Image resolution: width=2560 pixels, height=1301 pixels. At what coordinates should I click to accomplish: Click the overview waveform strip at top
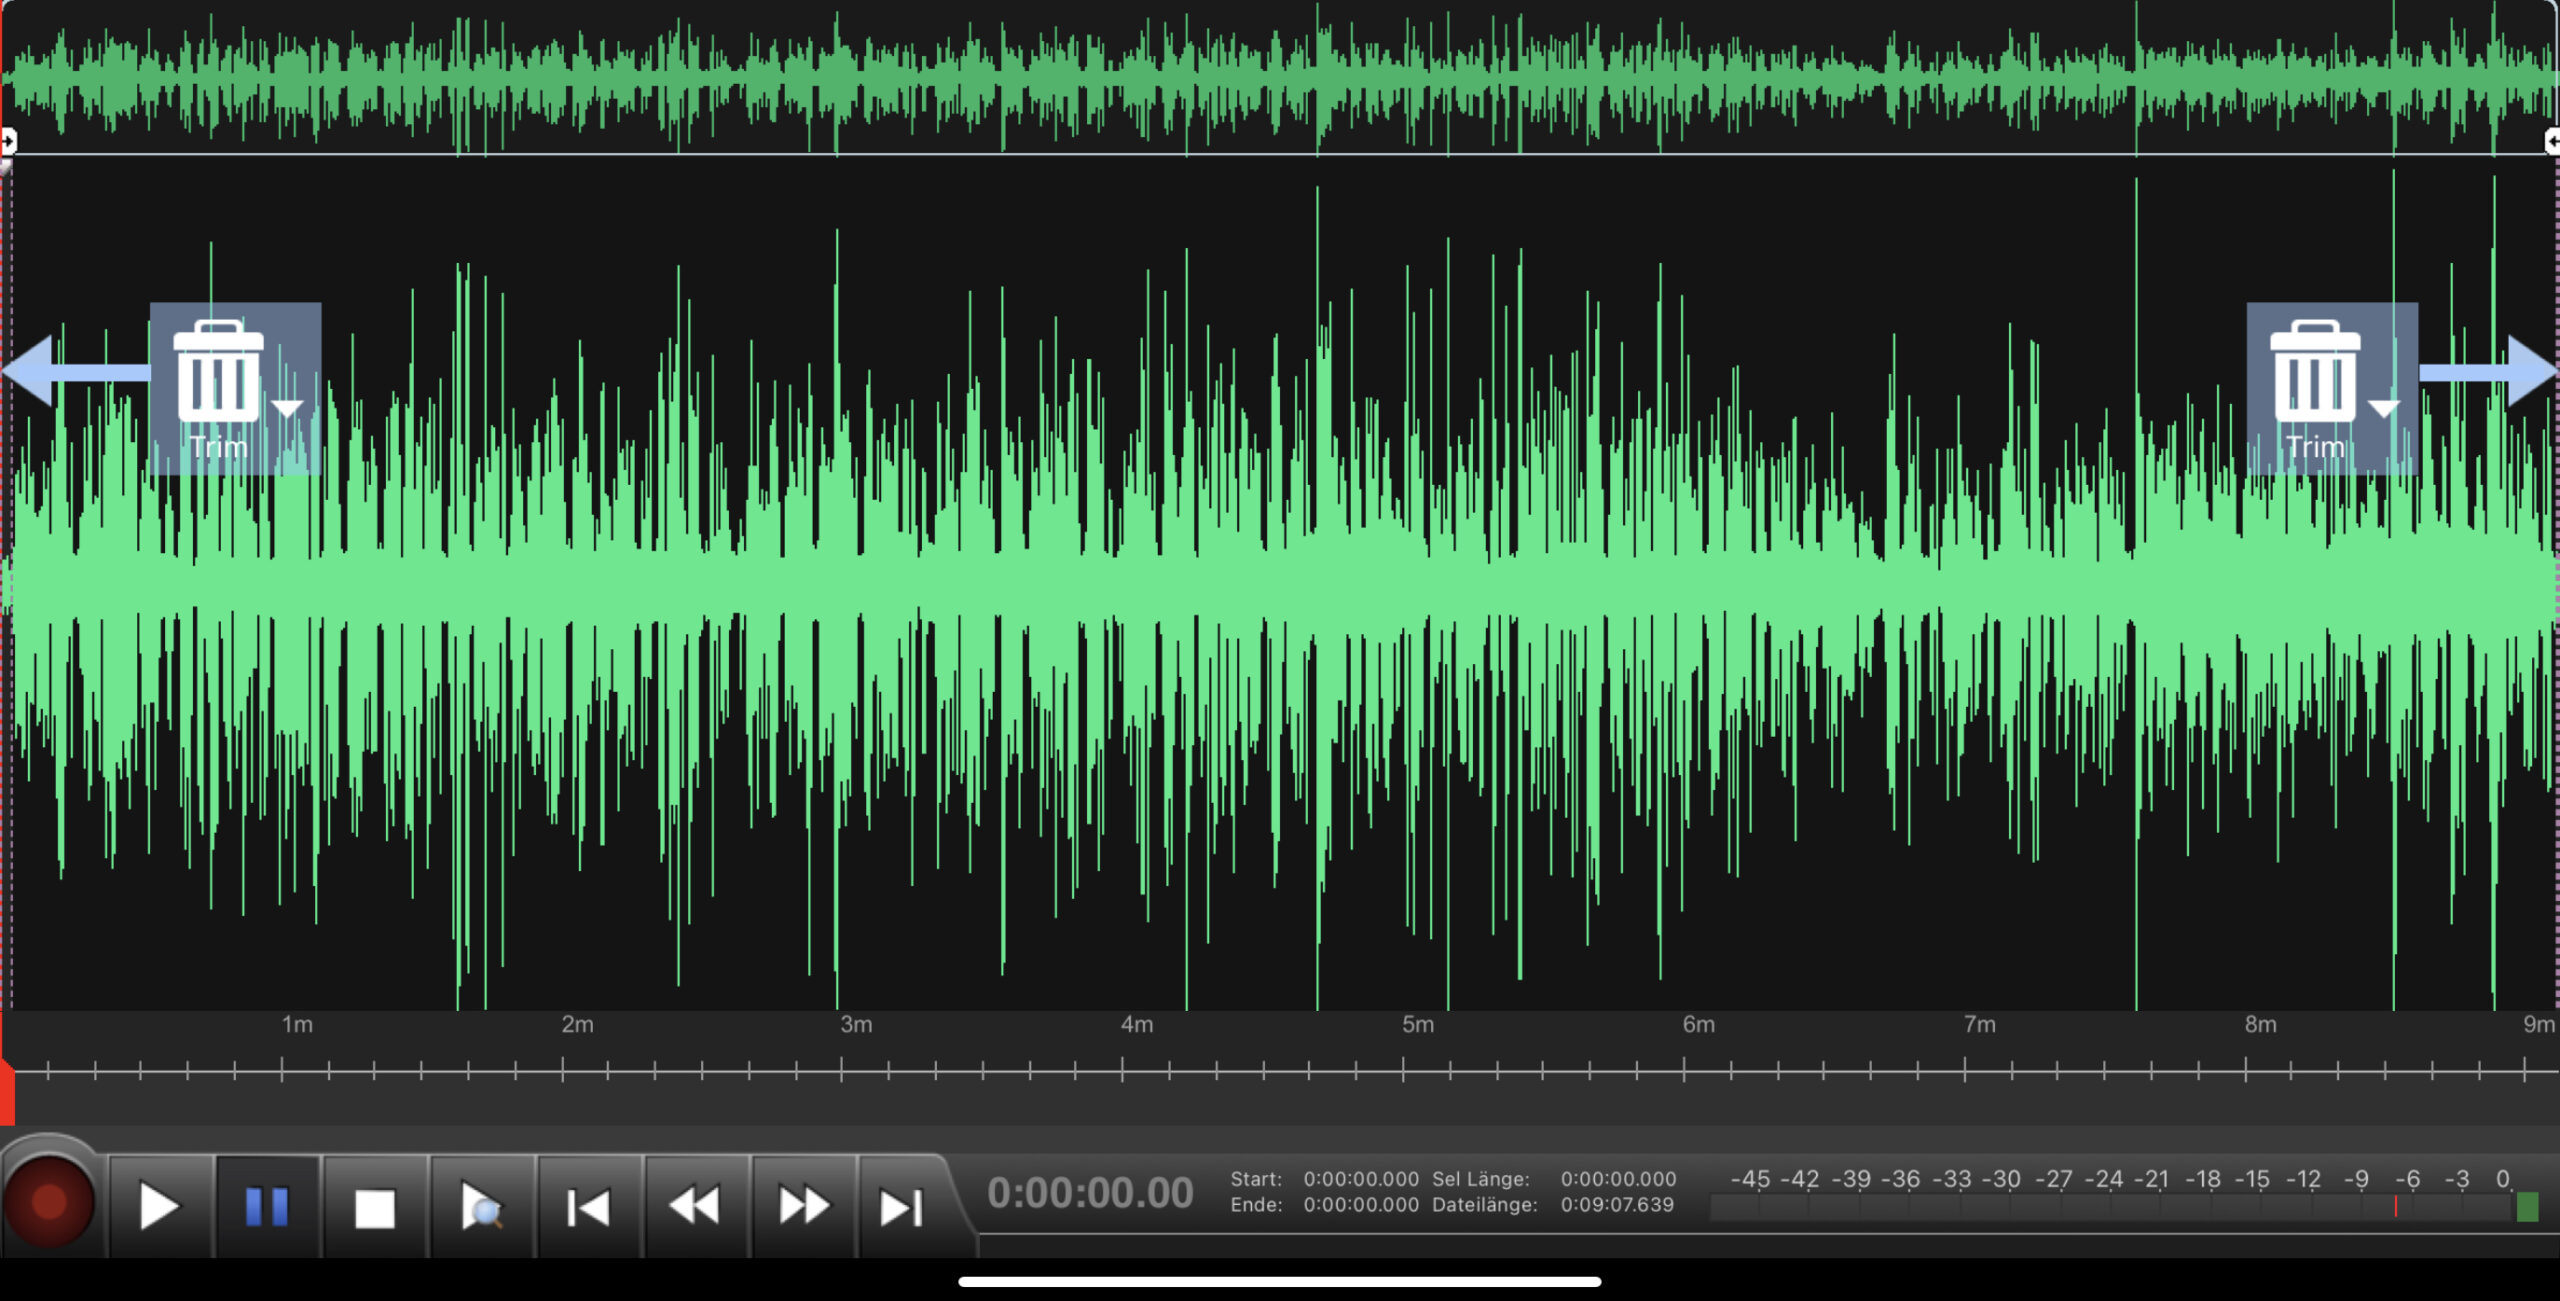1280,78
